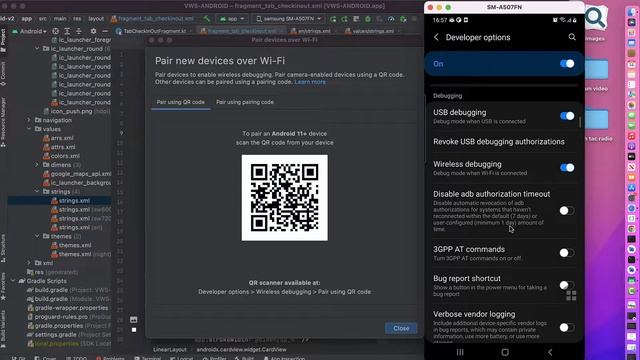
Task: Click the layout breadcrumb in navigation bar
Action: click(x=96, y=19)
